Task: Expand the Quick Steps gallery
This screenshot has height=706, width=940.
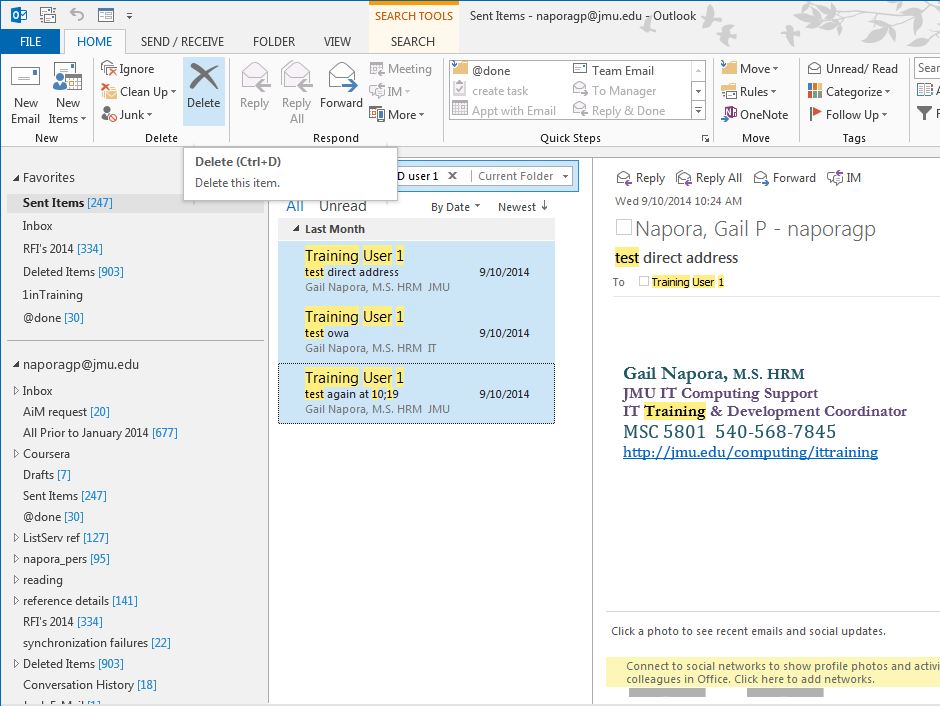Action: point(698,111)
